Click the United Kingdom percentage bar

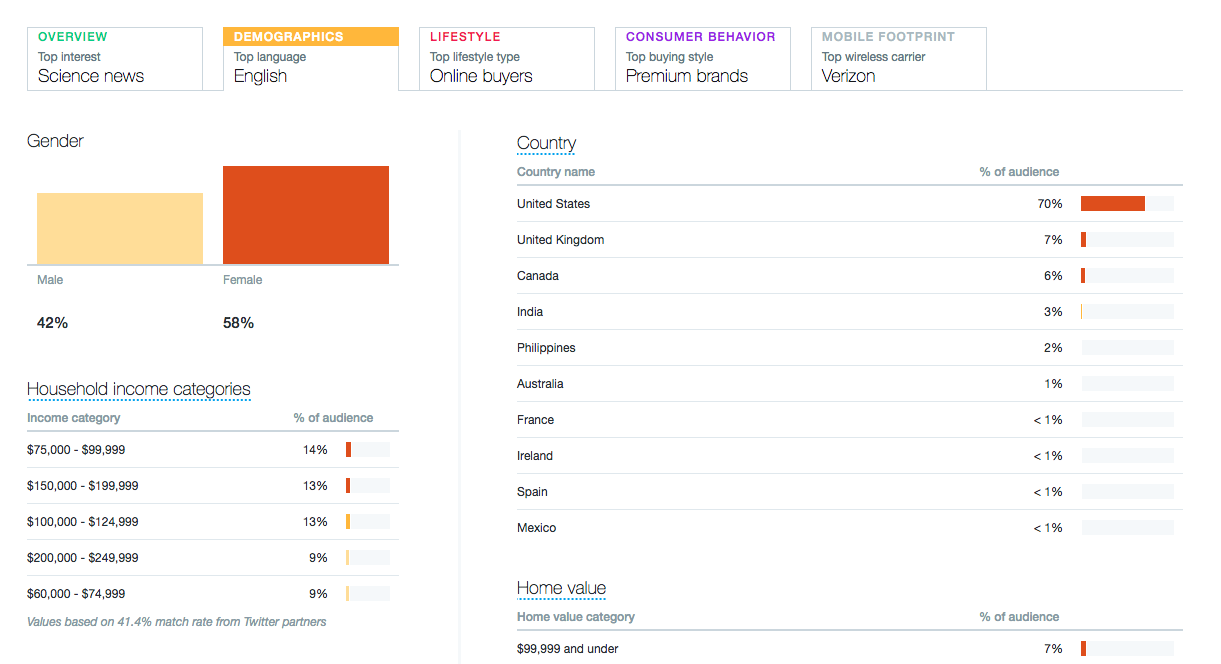(x=1127, y=240)
